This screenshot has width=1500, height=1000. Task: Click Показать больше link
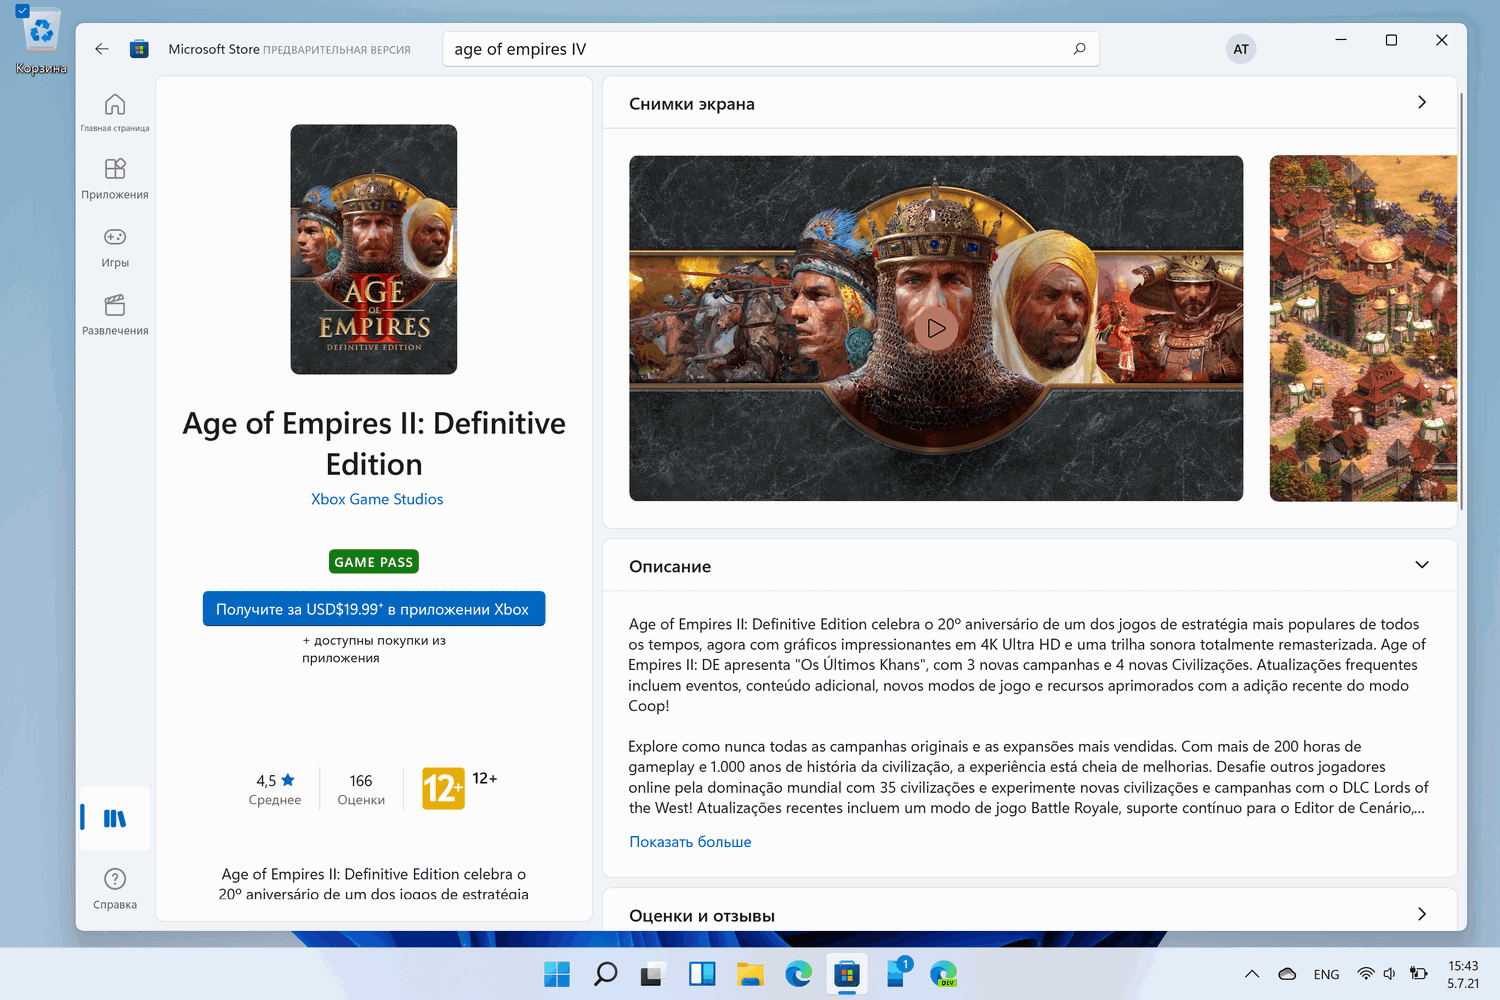690,842
